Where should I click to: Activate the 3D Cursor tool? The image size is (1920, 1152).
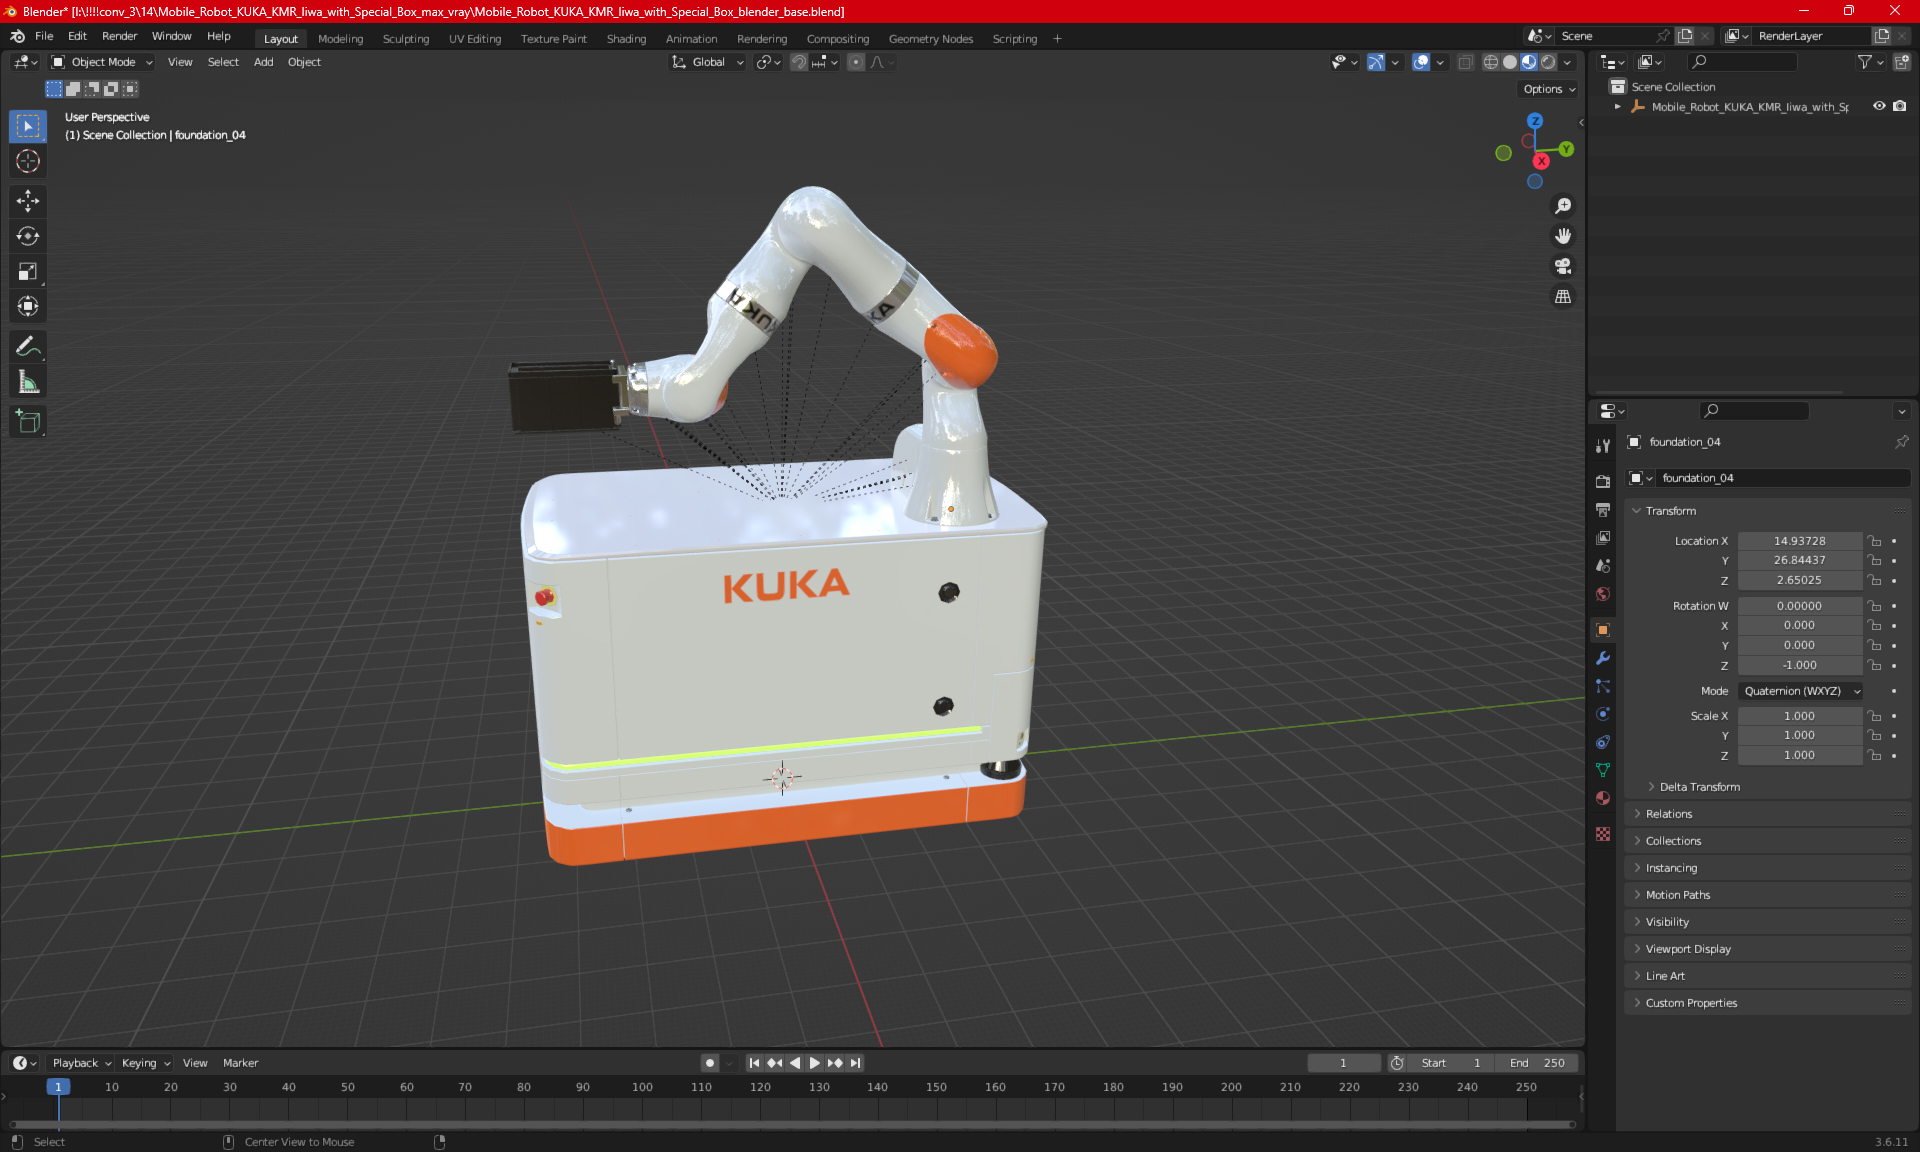pyautogui.click(x=28, y=161)
